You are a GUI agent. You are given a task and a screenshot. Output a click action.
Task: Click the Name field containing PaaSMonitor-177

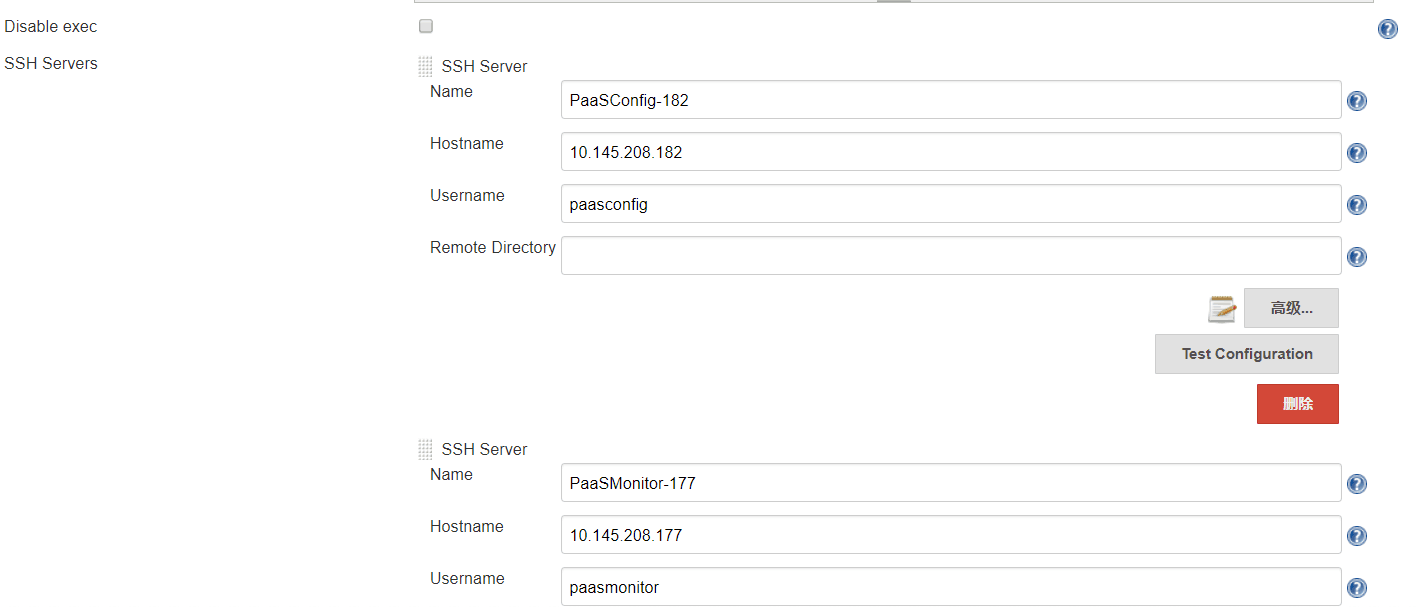950,483
